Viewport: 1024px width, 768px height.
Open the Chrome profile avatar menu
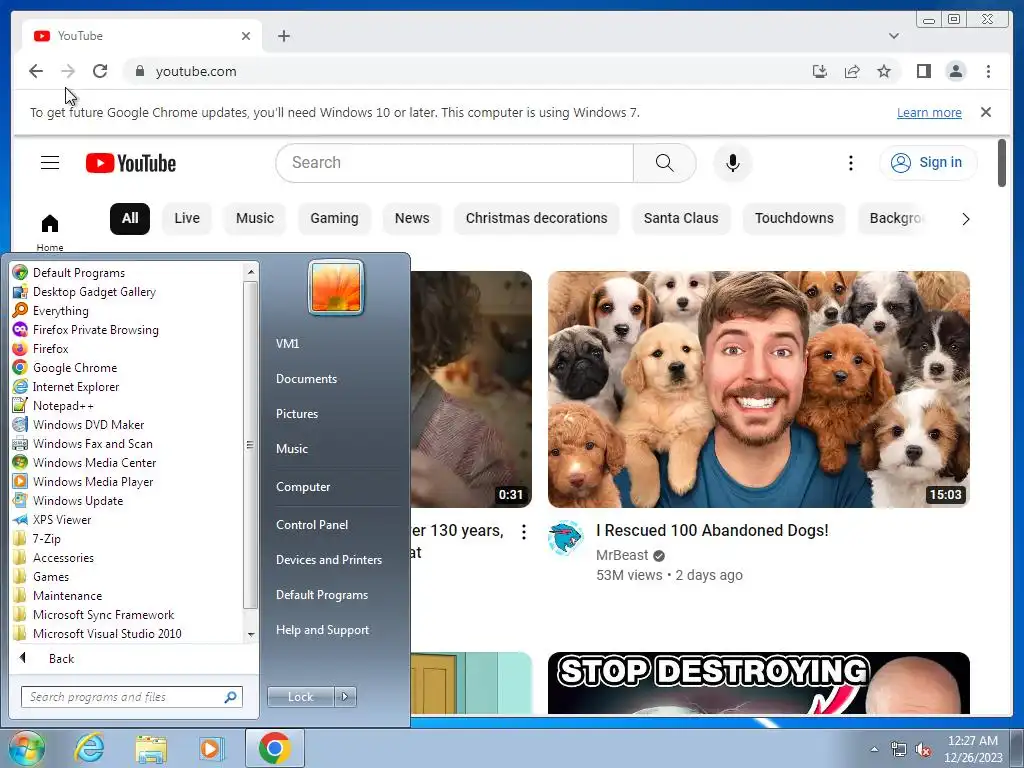tap(955, 71)
